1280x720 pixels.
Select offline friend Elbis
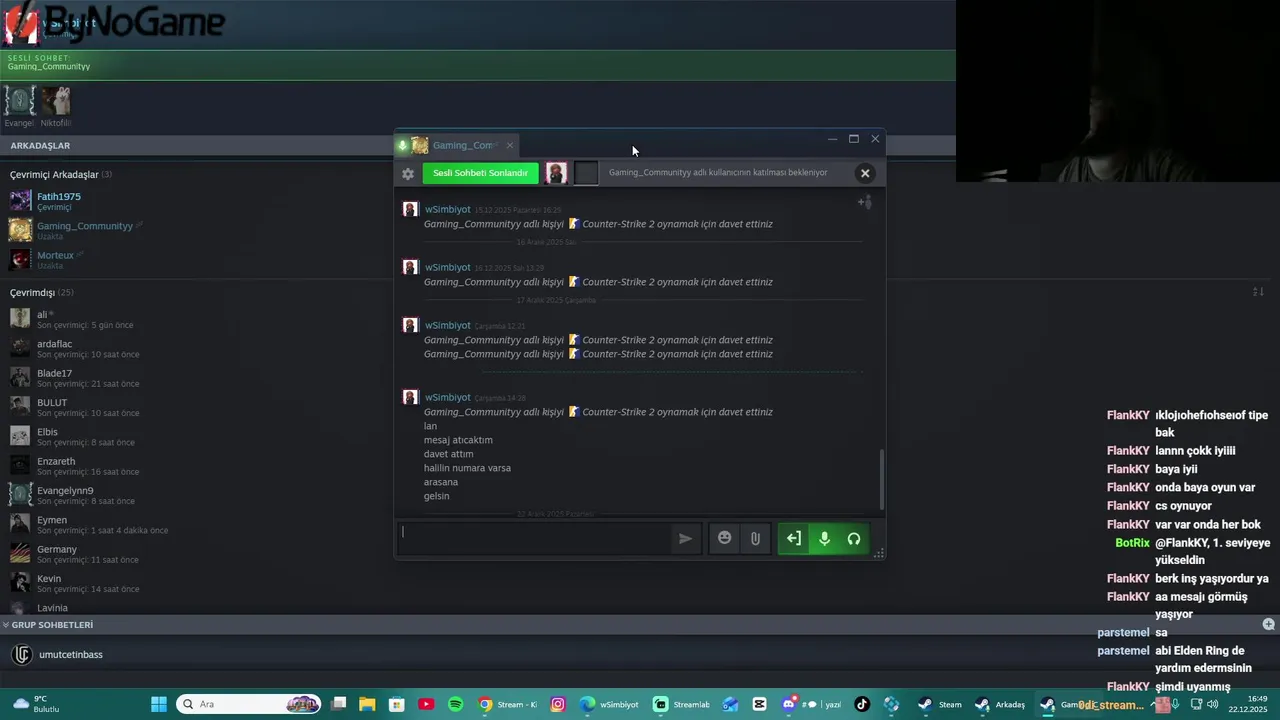(x=70, y=436)
